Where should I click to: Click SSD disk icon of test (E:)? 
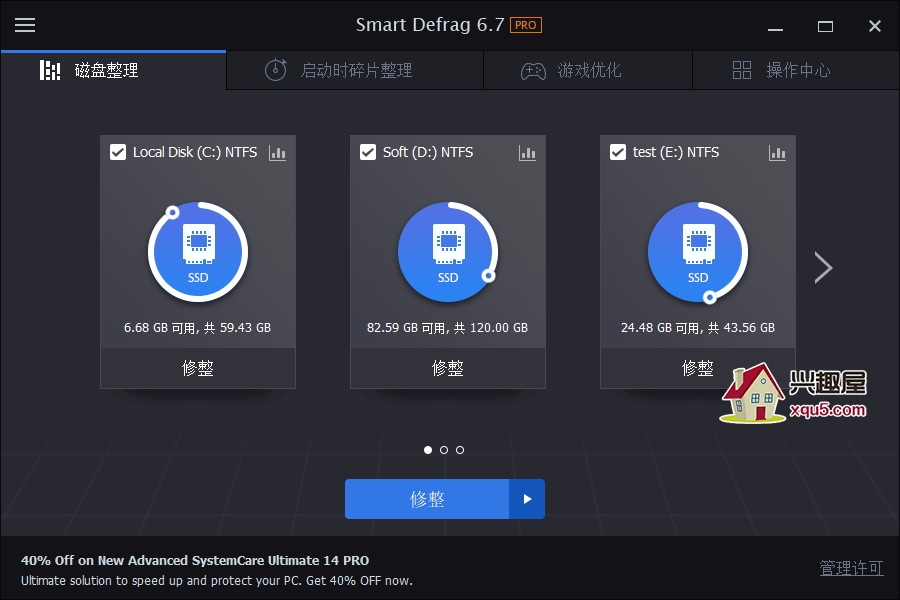coord(698,252)
